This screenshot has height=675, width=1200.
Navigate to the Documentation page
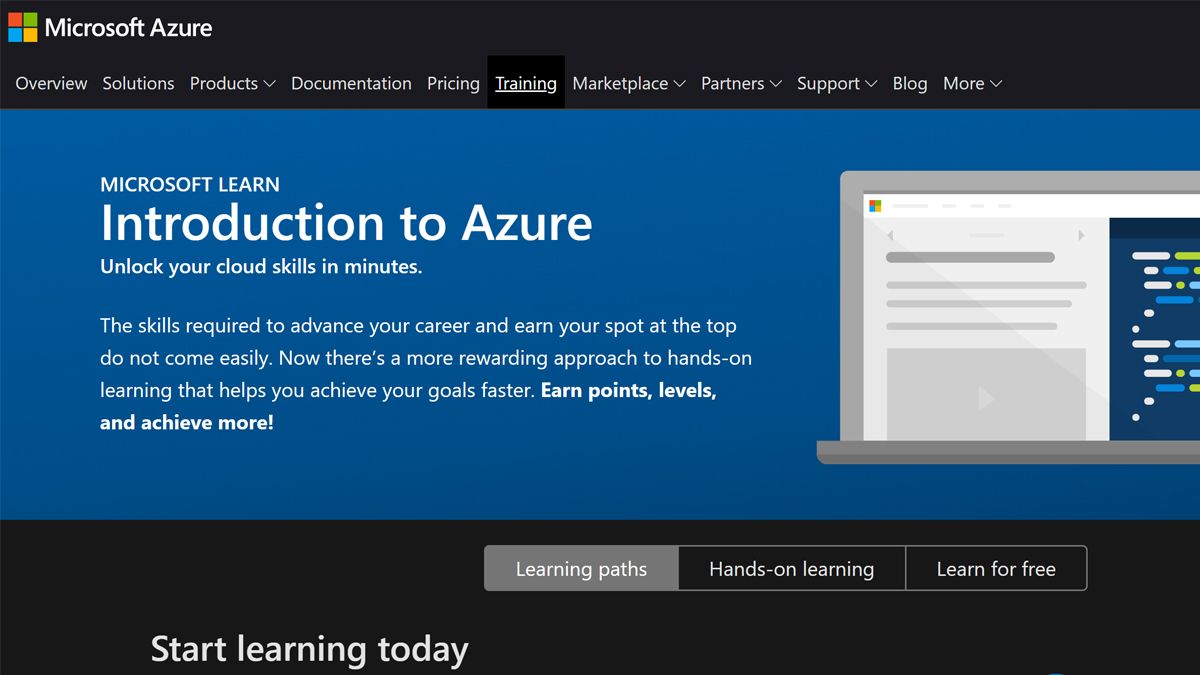pyautogui.click(x=351, y=83)
